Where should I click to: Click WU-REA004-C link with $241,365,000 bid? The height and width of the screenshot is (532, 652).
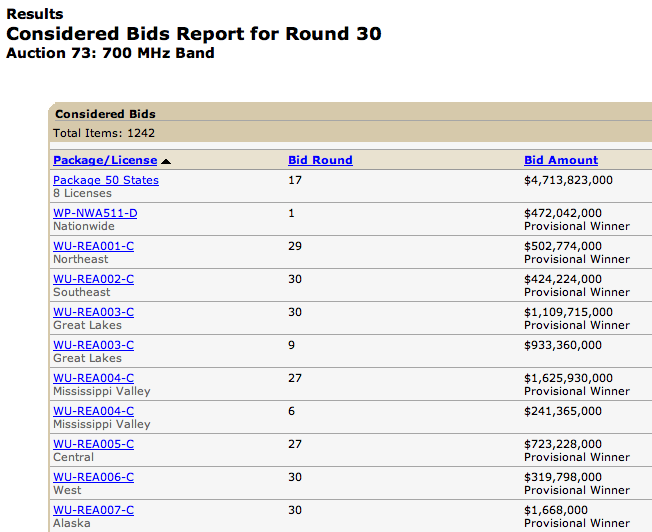tap(93, 411)
